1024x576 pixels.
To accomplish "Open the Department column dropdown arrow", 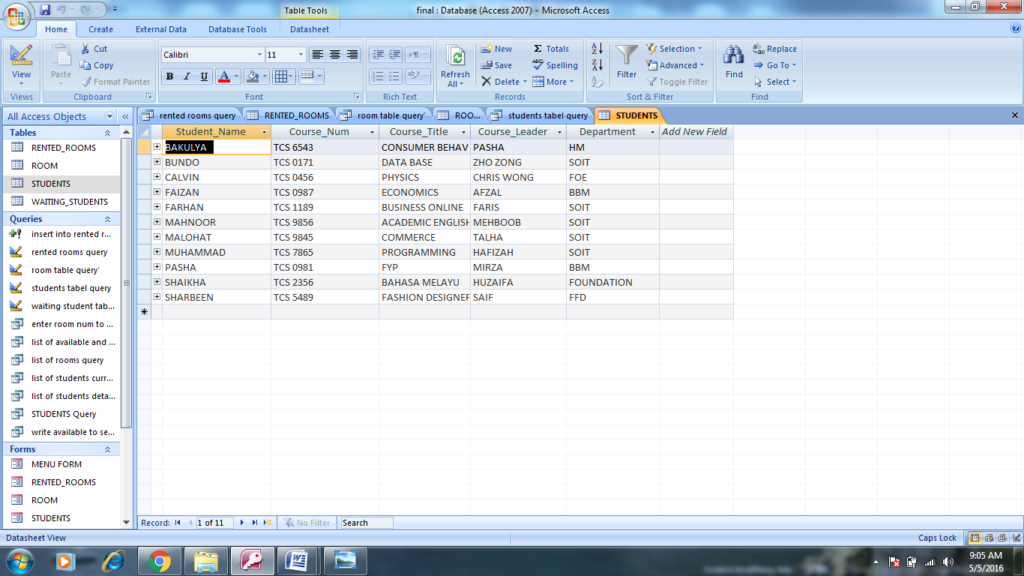I will pyautogui.click(x=652, y=133).
